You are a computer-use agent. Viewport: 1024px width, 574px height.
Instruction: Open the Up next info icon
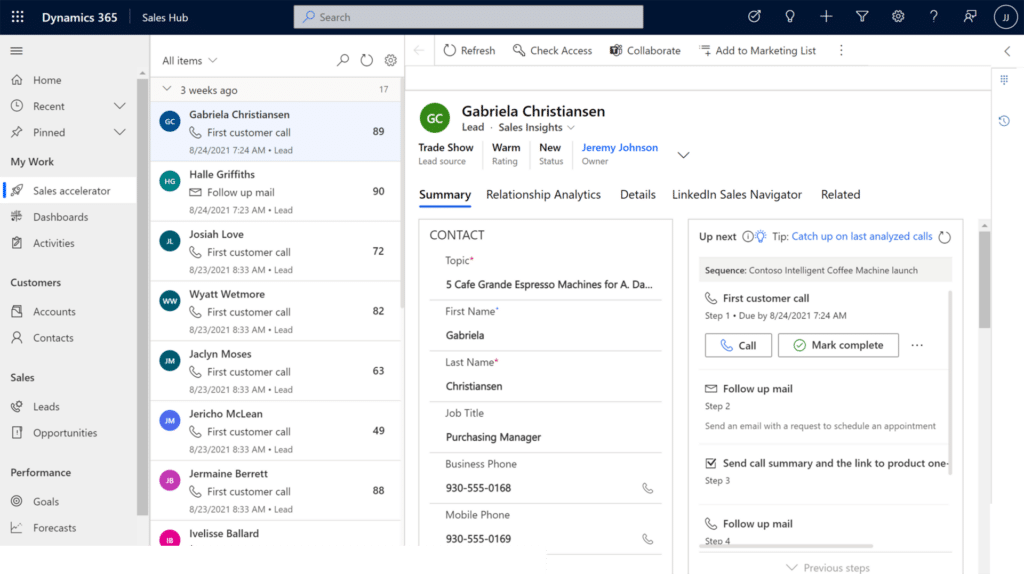[747, 236]
